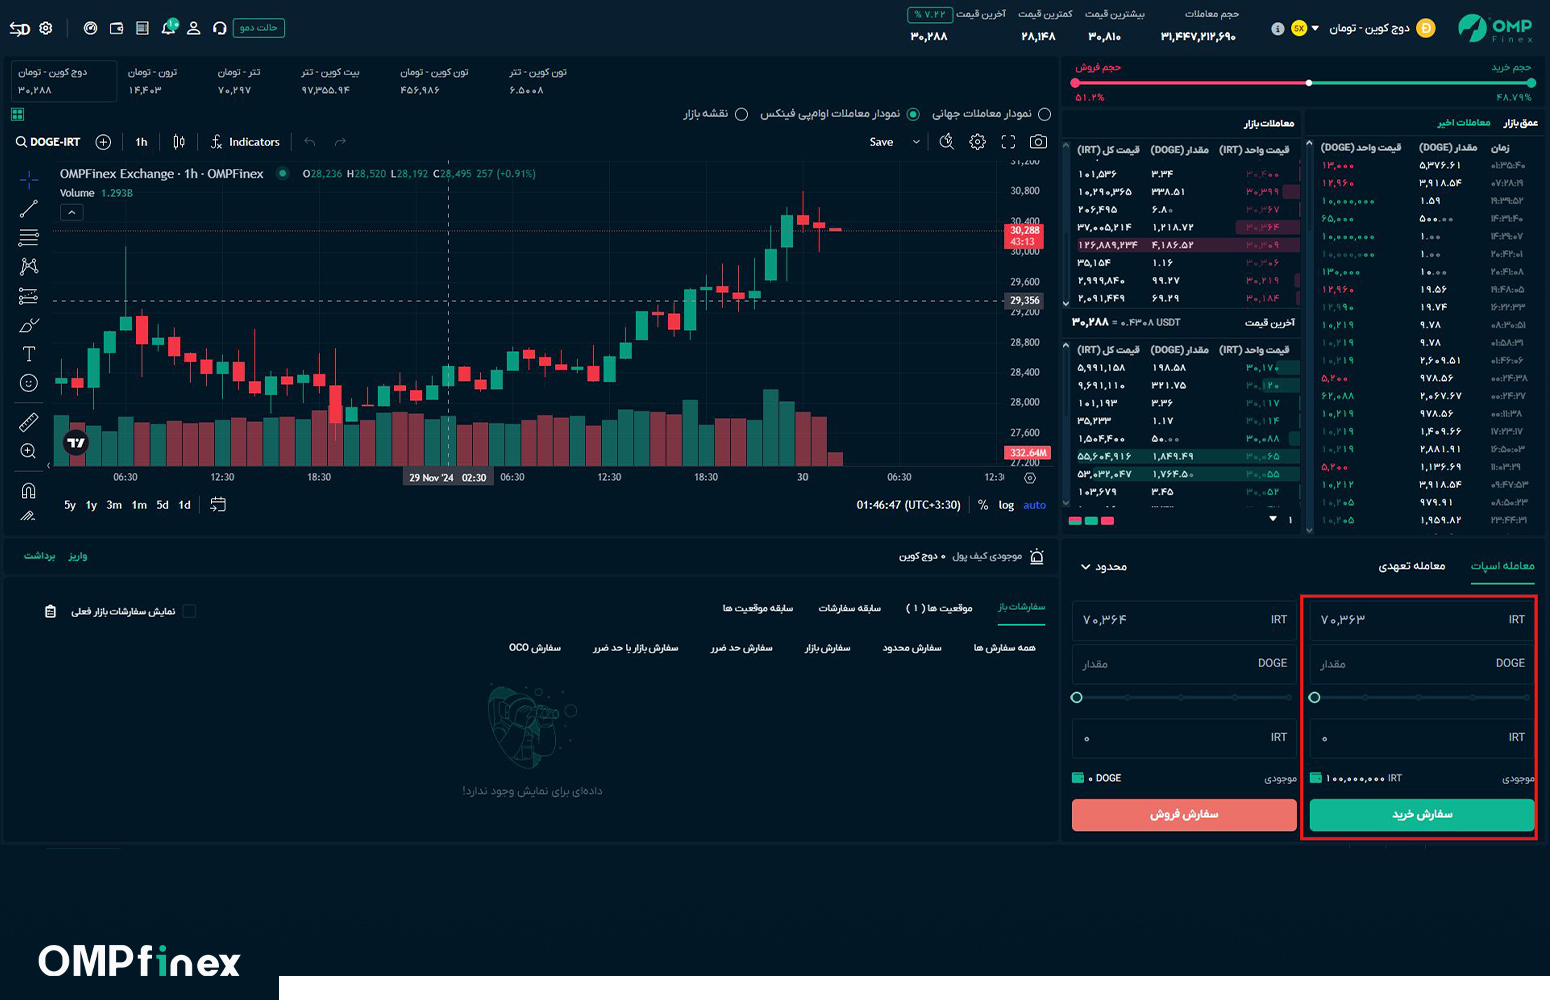This screenshot has width=1550, height=1000.
Task: Toggle the حالت دمو mode button
Action: click(x=259, y=28)
